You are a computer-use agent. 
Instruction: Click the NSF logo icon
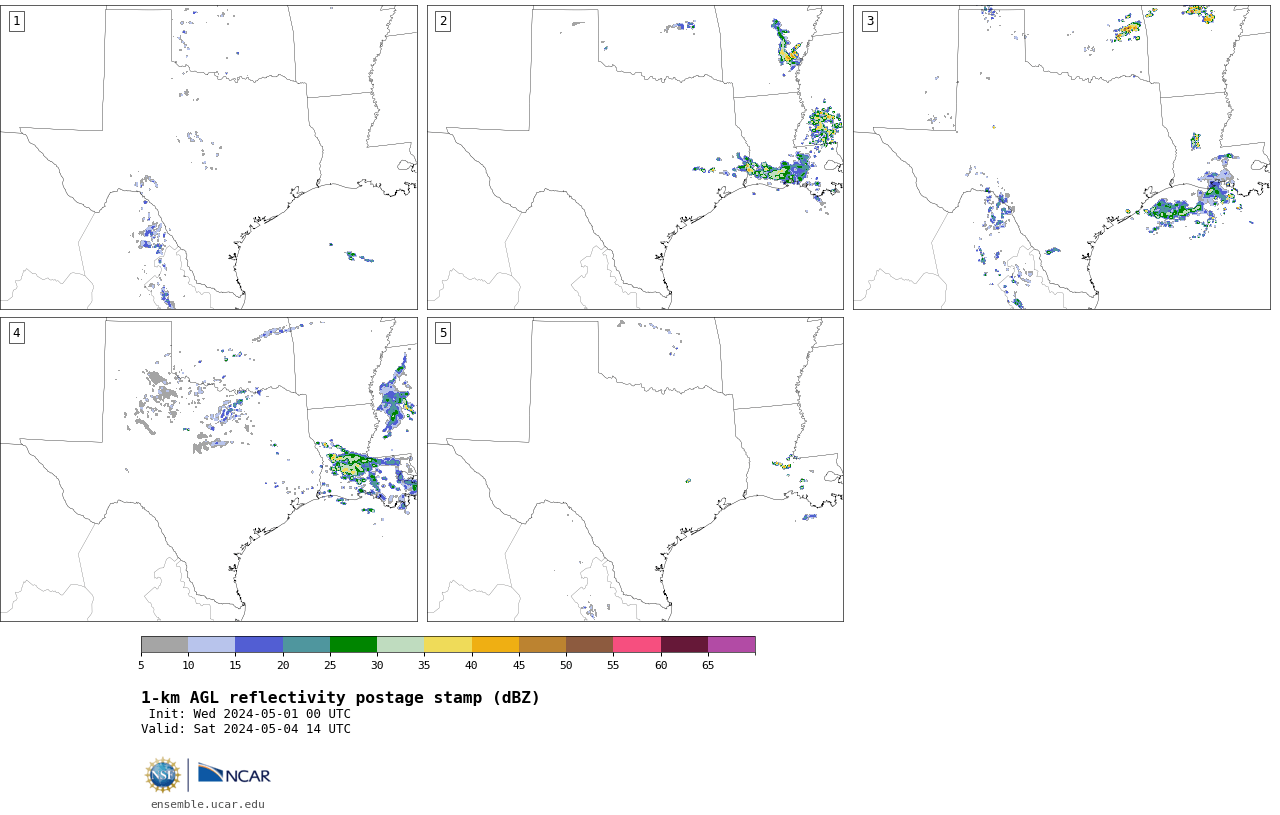pyautogui.click(x=162, y=775)
